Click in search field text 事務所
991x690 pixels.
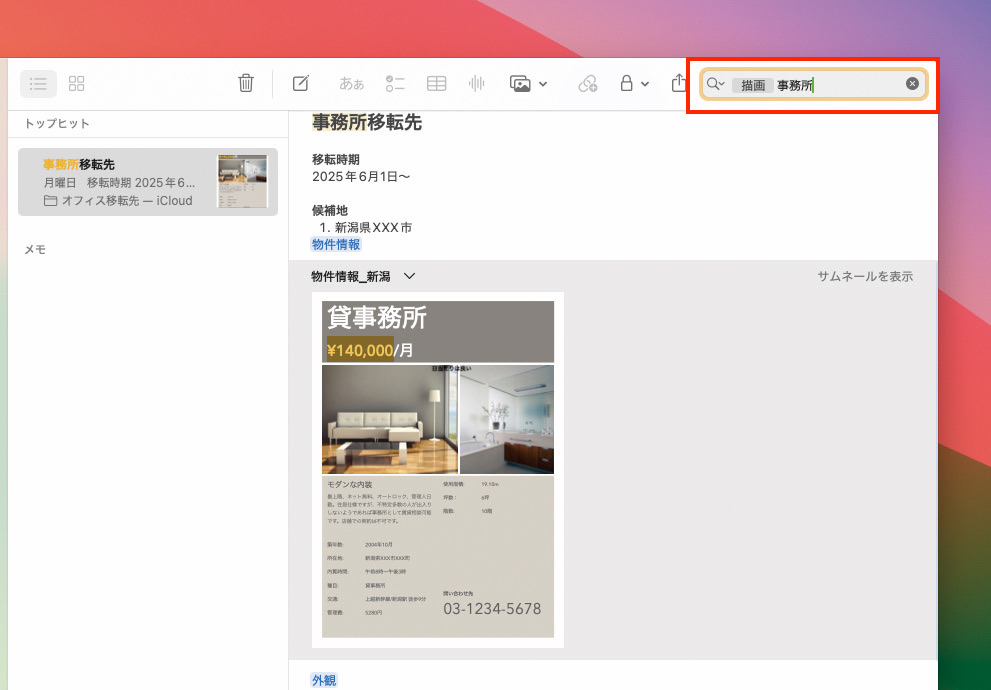pos(794,85)
